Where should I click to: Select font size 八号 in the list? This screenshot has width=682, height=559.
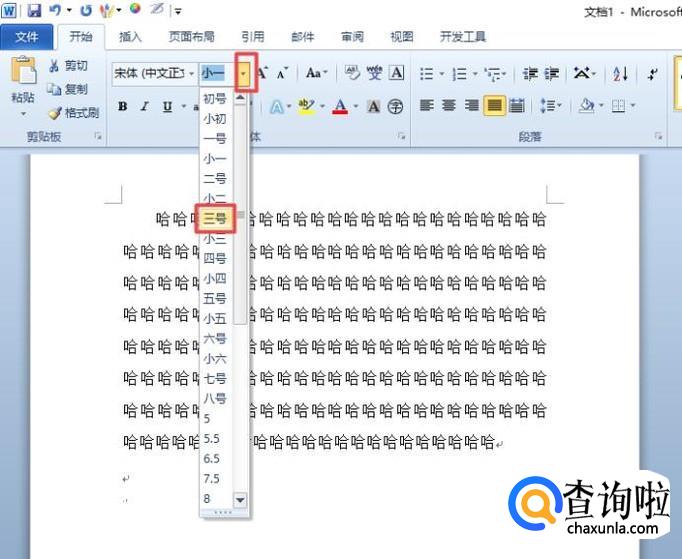click(x=216, y=398)
